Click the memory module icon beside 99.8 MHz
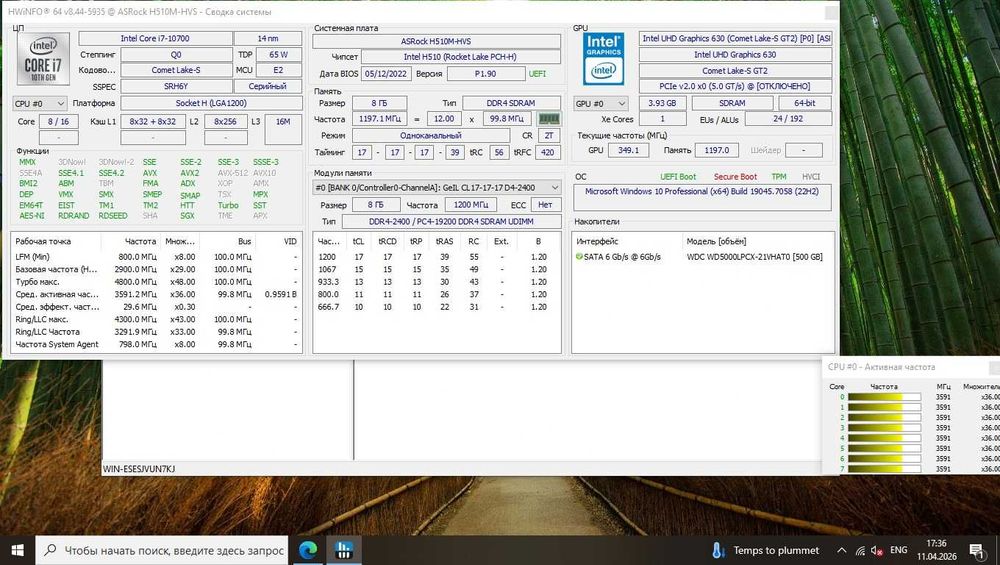 click(550, 119)
